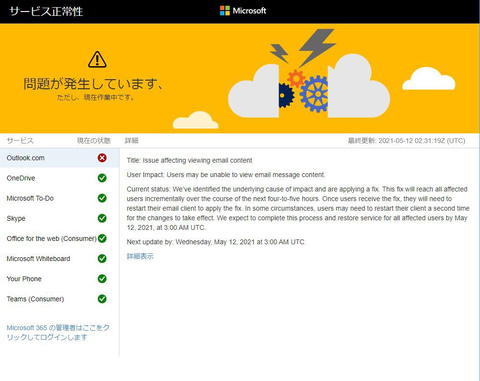
Task: Click the Microsoft logo in the header
Action: pyautogui.click(x=243, y=11)
